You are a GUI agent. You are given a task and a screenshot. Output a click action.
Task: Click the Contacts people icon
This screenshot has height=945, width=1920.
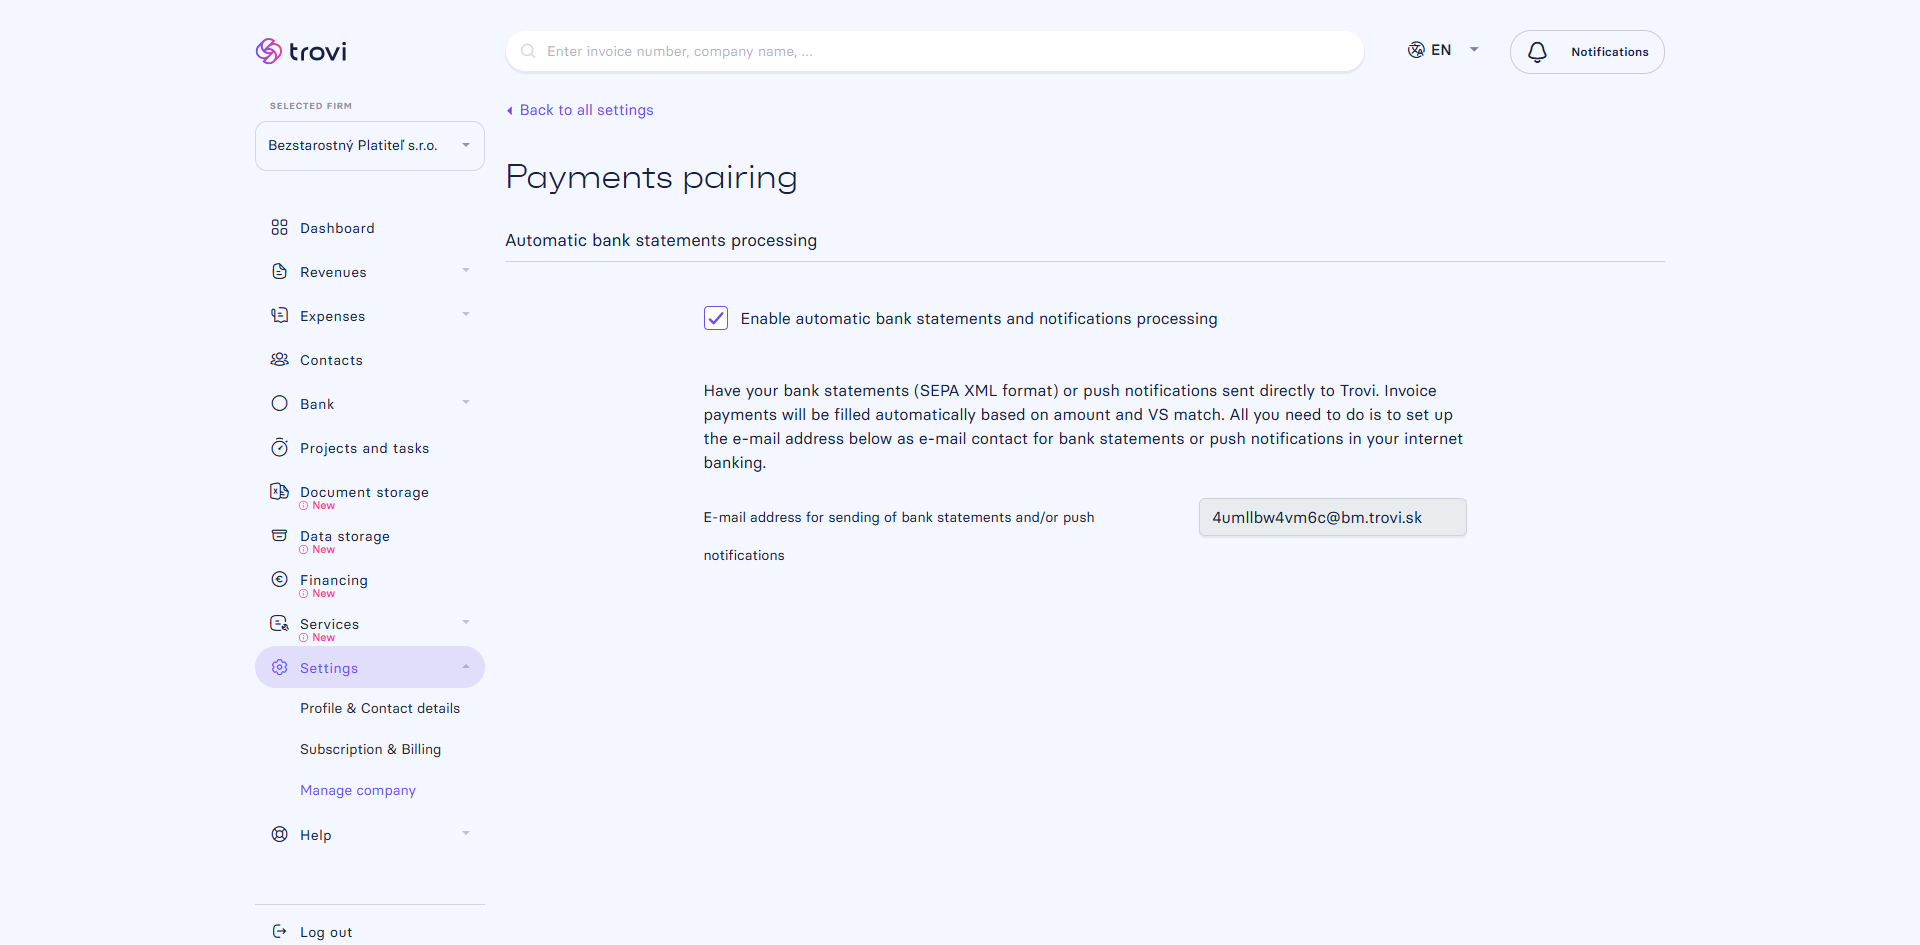[279, 360]
